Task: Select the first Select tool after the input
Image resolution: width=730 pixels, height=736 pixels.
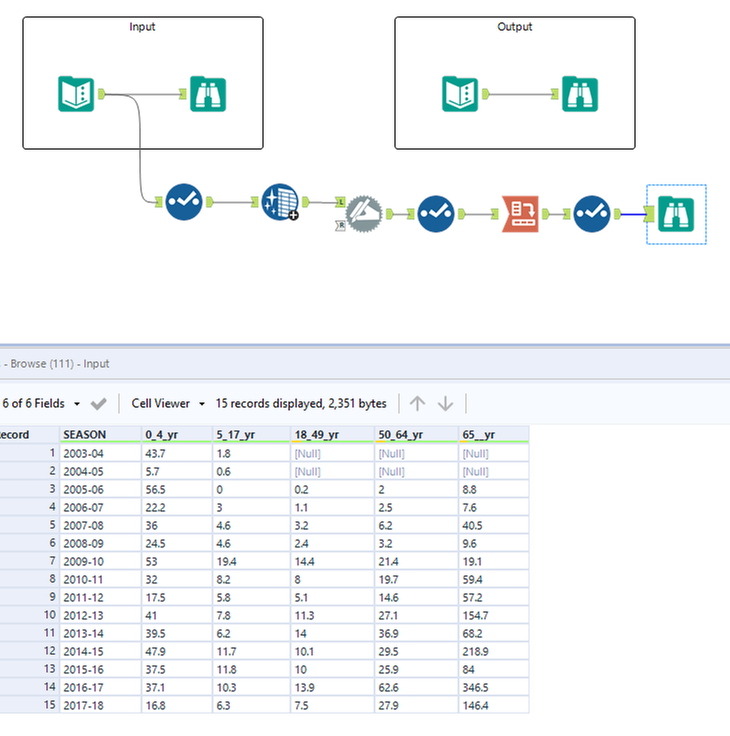Action: pos(184,202)
